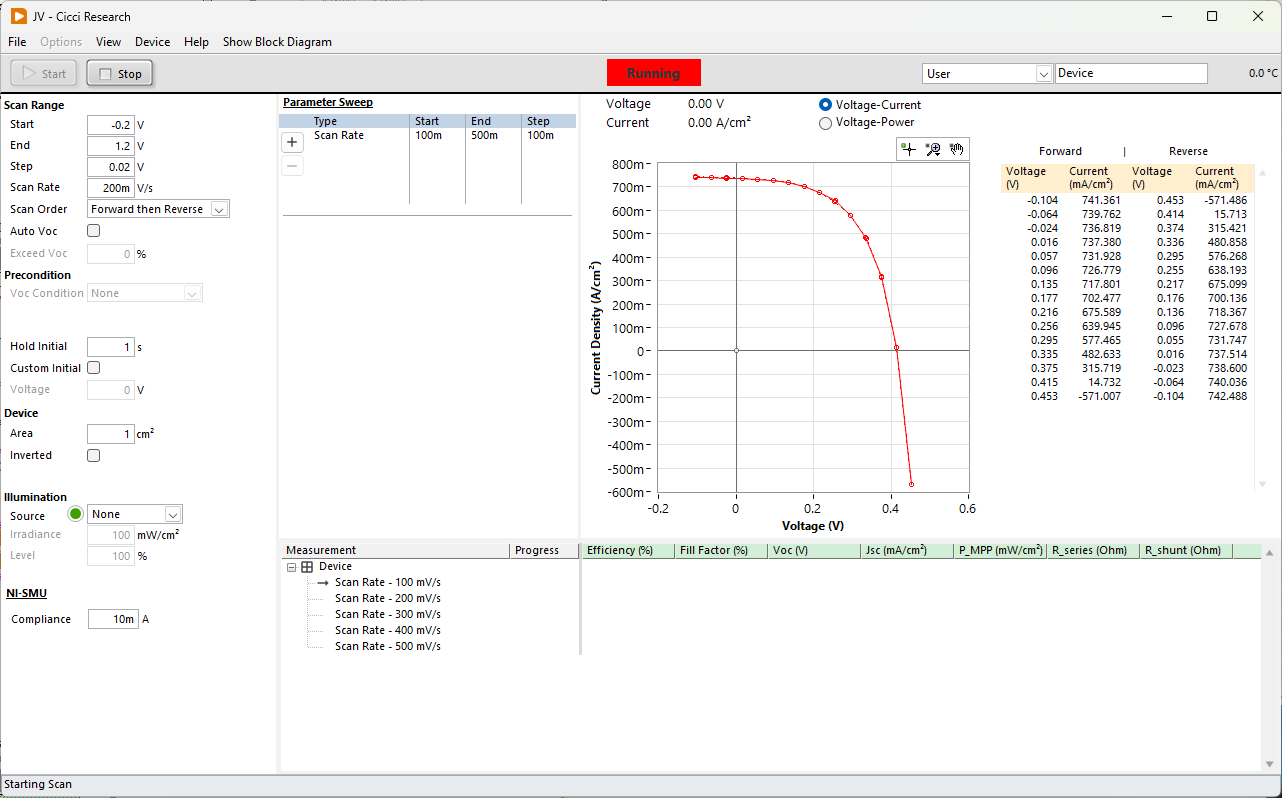Click the NI-SMU heading link

26,593
